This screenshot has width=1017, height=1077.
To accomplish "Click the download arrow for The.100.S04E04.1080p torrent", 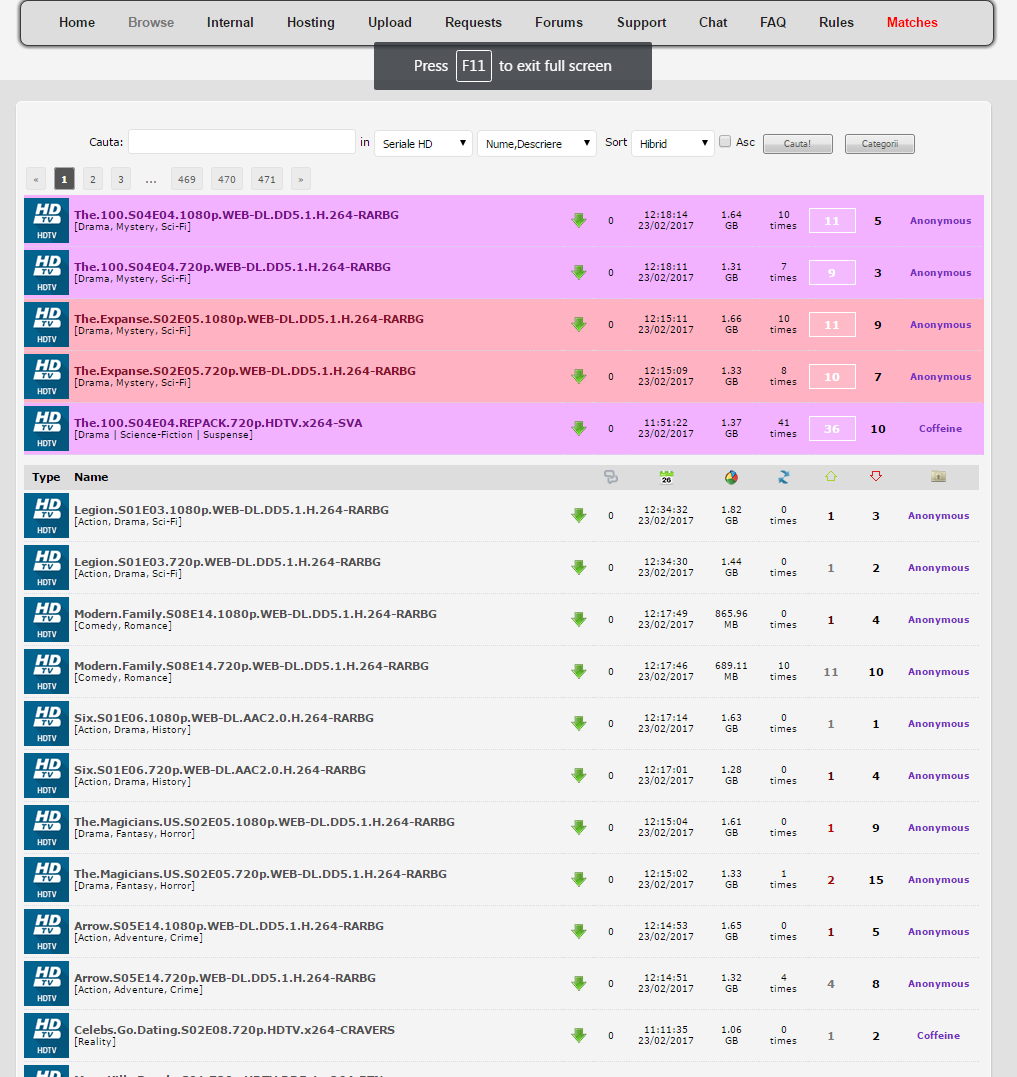I will click(579, 220).
